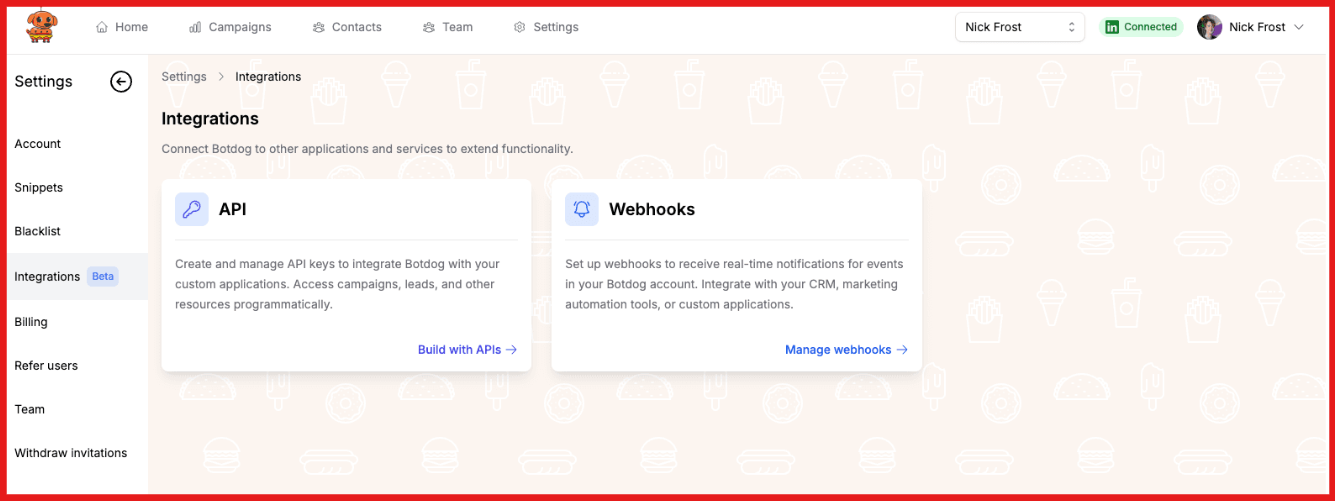This screenshot has width=1335, height=501.
Task: Click the Beta badge next to Integrations
Action: 103,277
